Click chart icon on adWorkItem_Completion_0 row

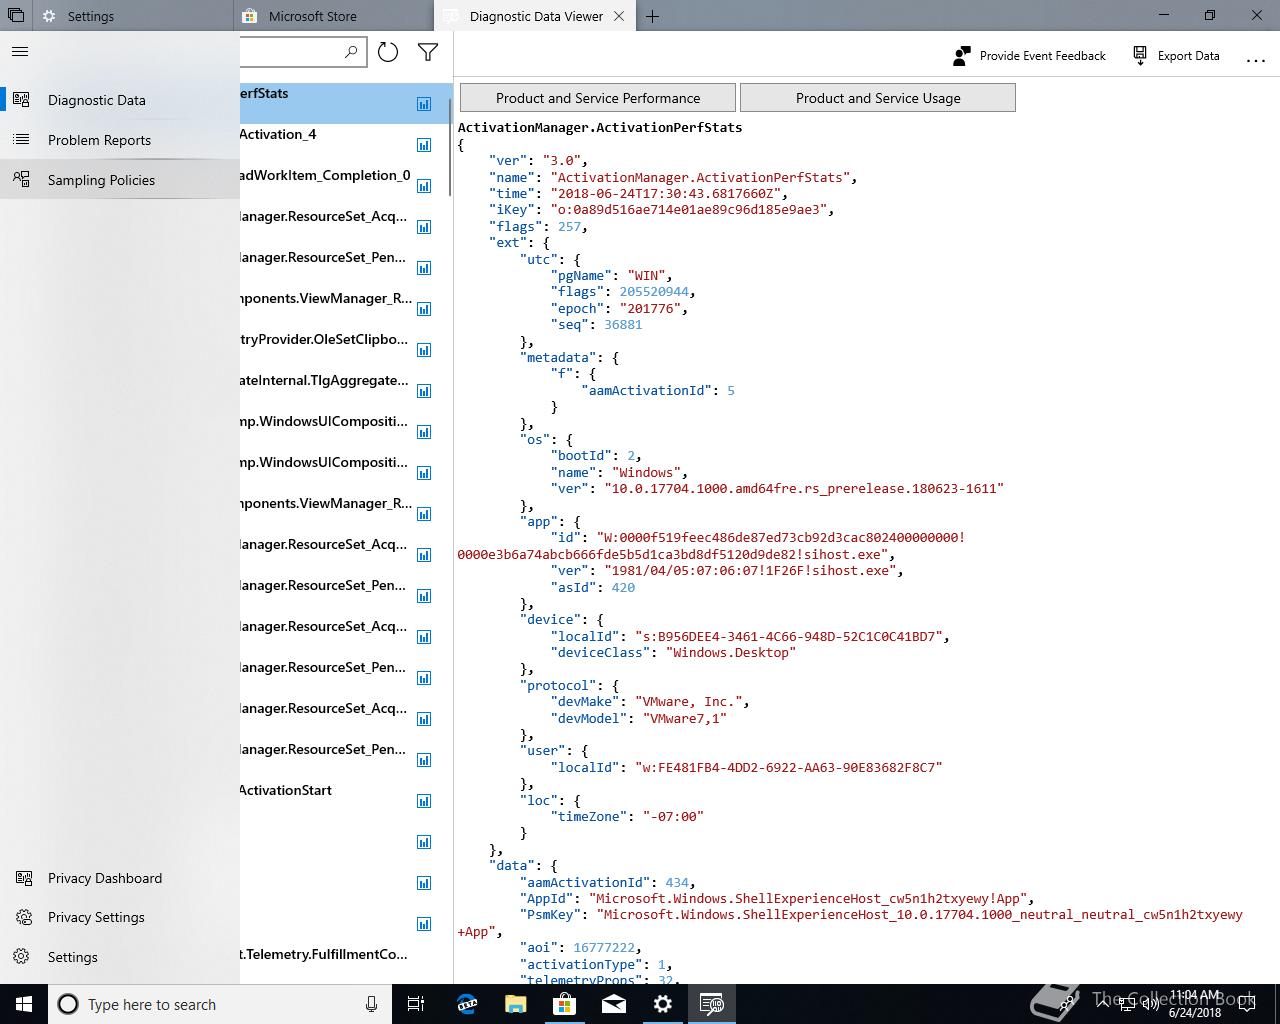coord(424,186)
